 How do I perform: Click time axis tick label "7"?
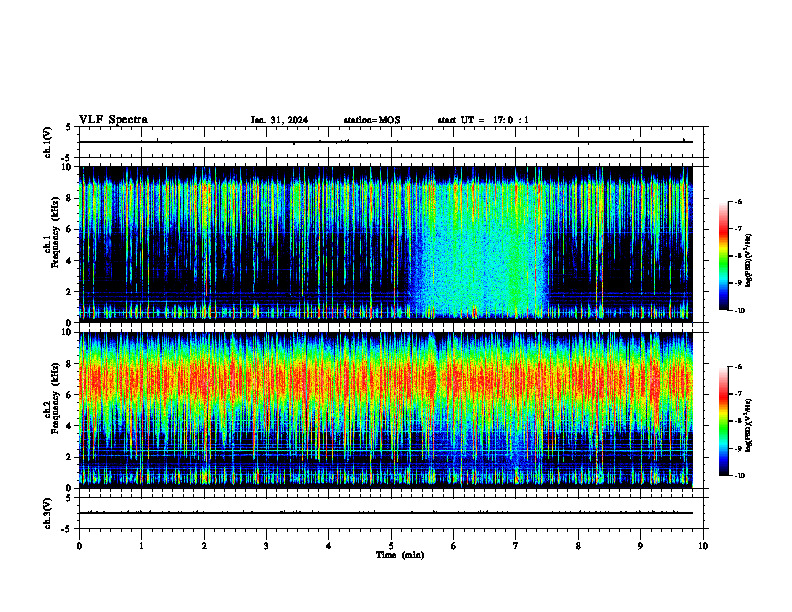tap(516, 546)
